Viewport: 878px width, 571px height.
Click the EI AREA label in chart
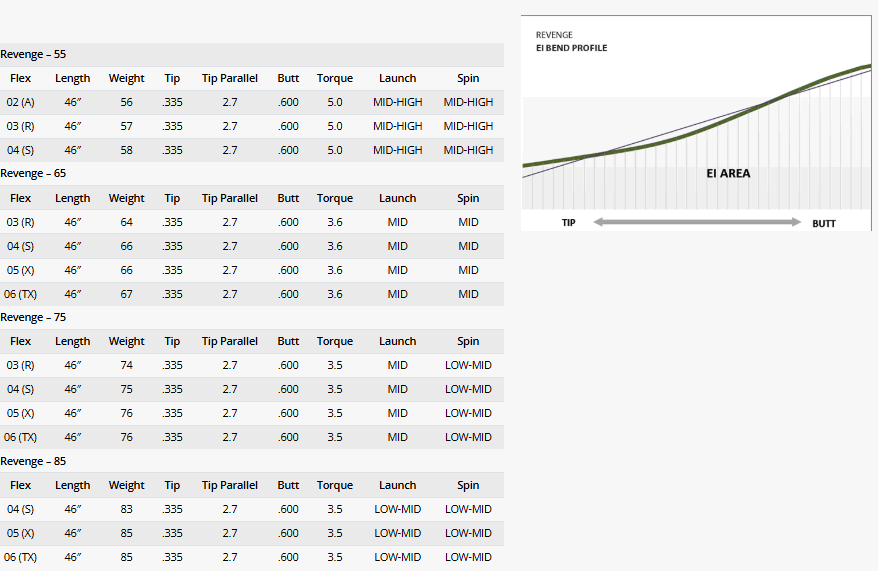click(728, 174)
